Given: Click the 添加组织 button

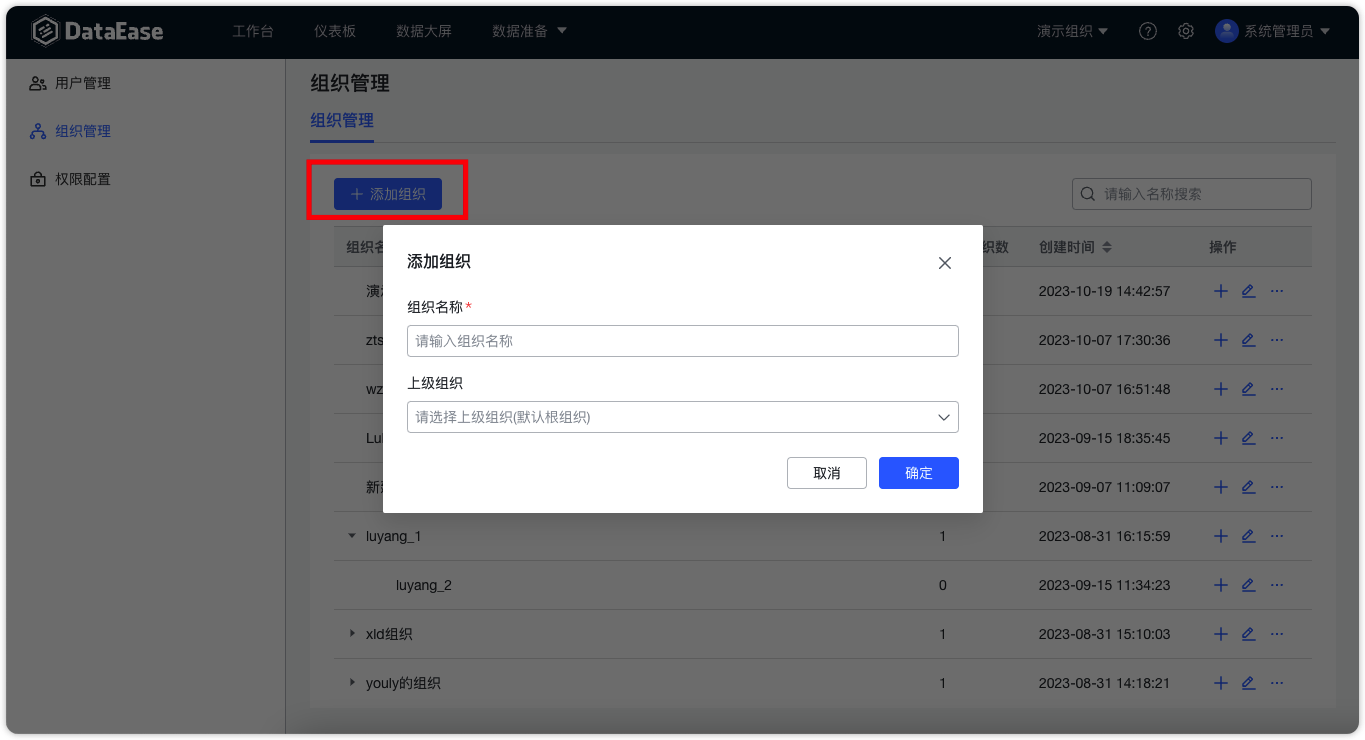Looking at the screenshot, I should coord(388,194).
